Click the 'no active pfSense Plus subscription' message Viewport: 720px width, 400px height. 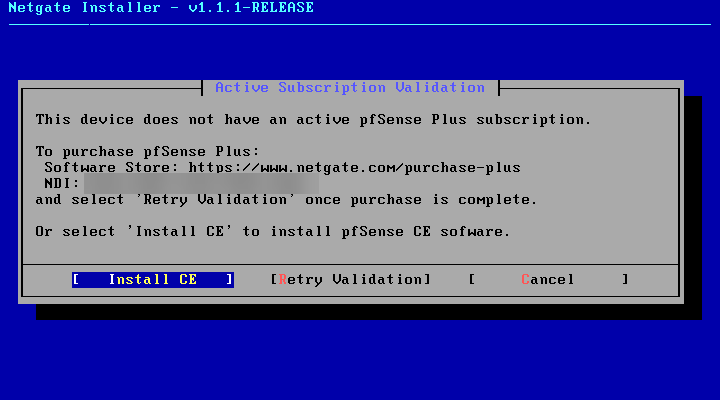tap(313, 120)
